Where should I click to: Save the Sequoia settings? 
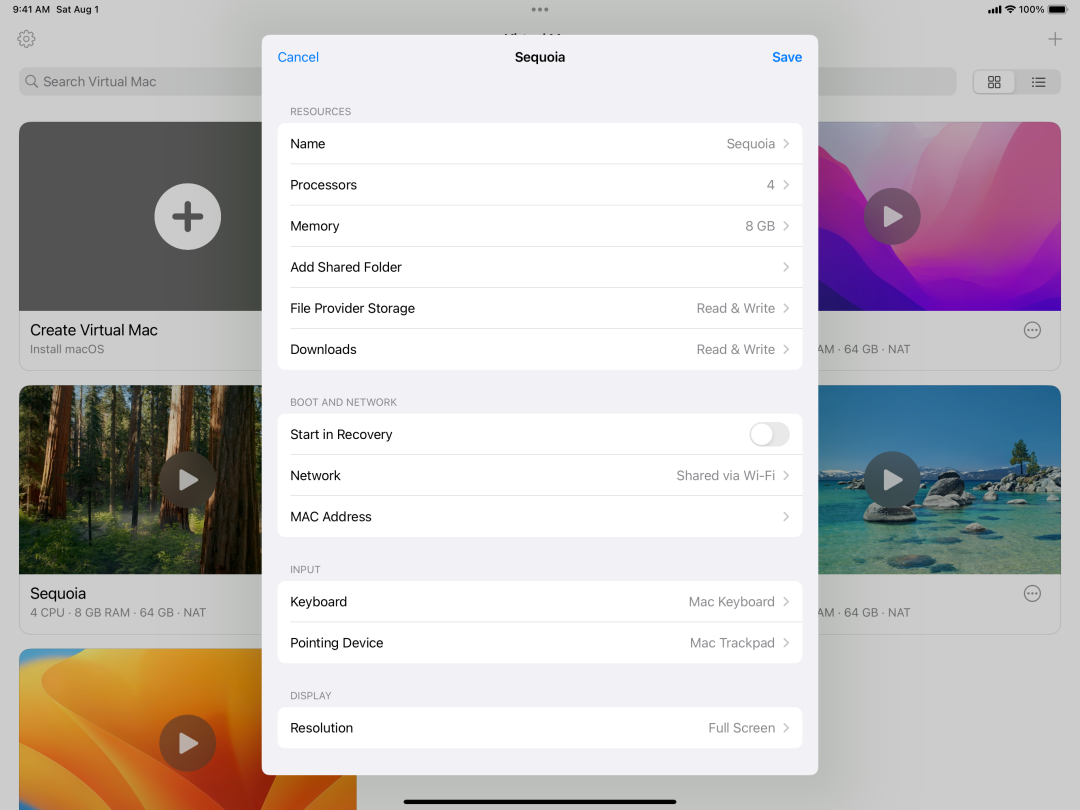tap(787, 57)
